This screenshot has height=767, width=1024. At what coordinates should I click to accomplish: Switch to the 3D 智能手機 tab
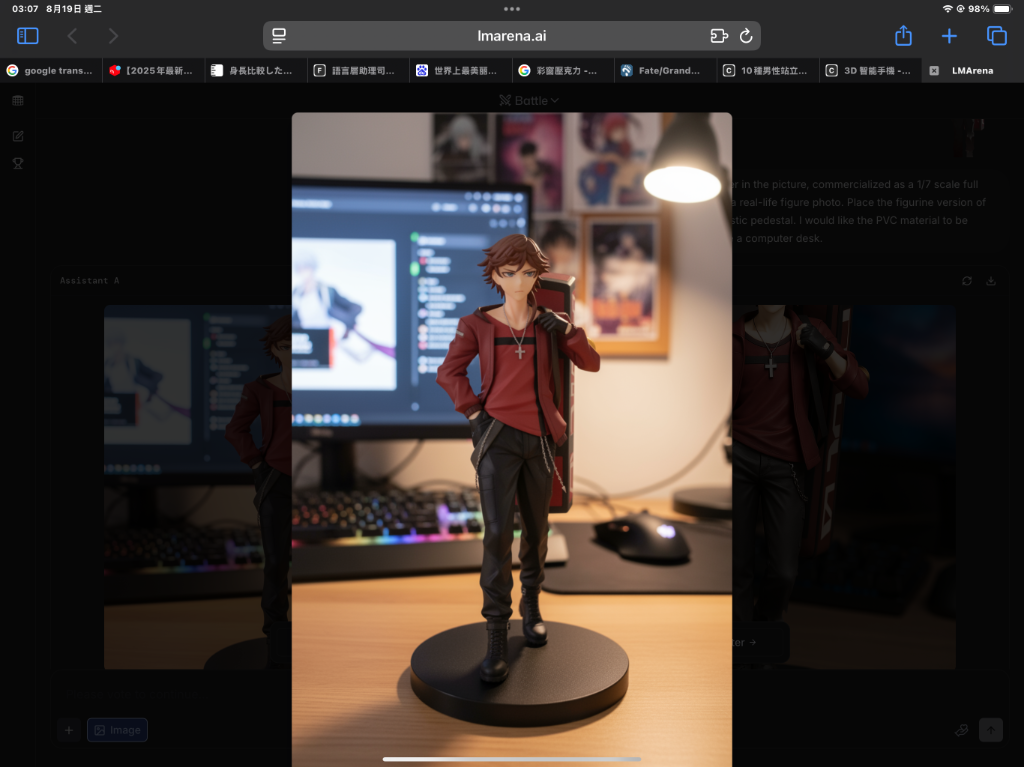click(x=871, y=71)
